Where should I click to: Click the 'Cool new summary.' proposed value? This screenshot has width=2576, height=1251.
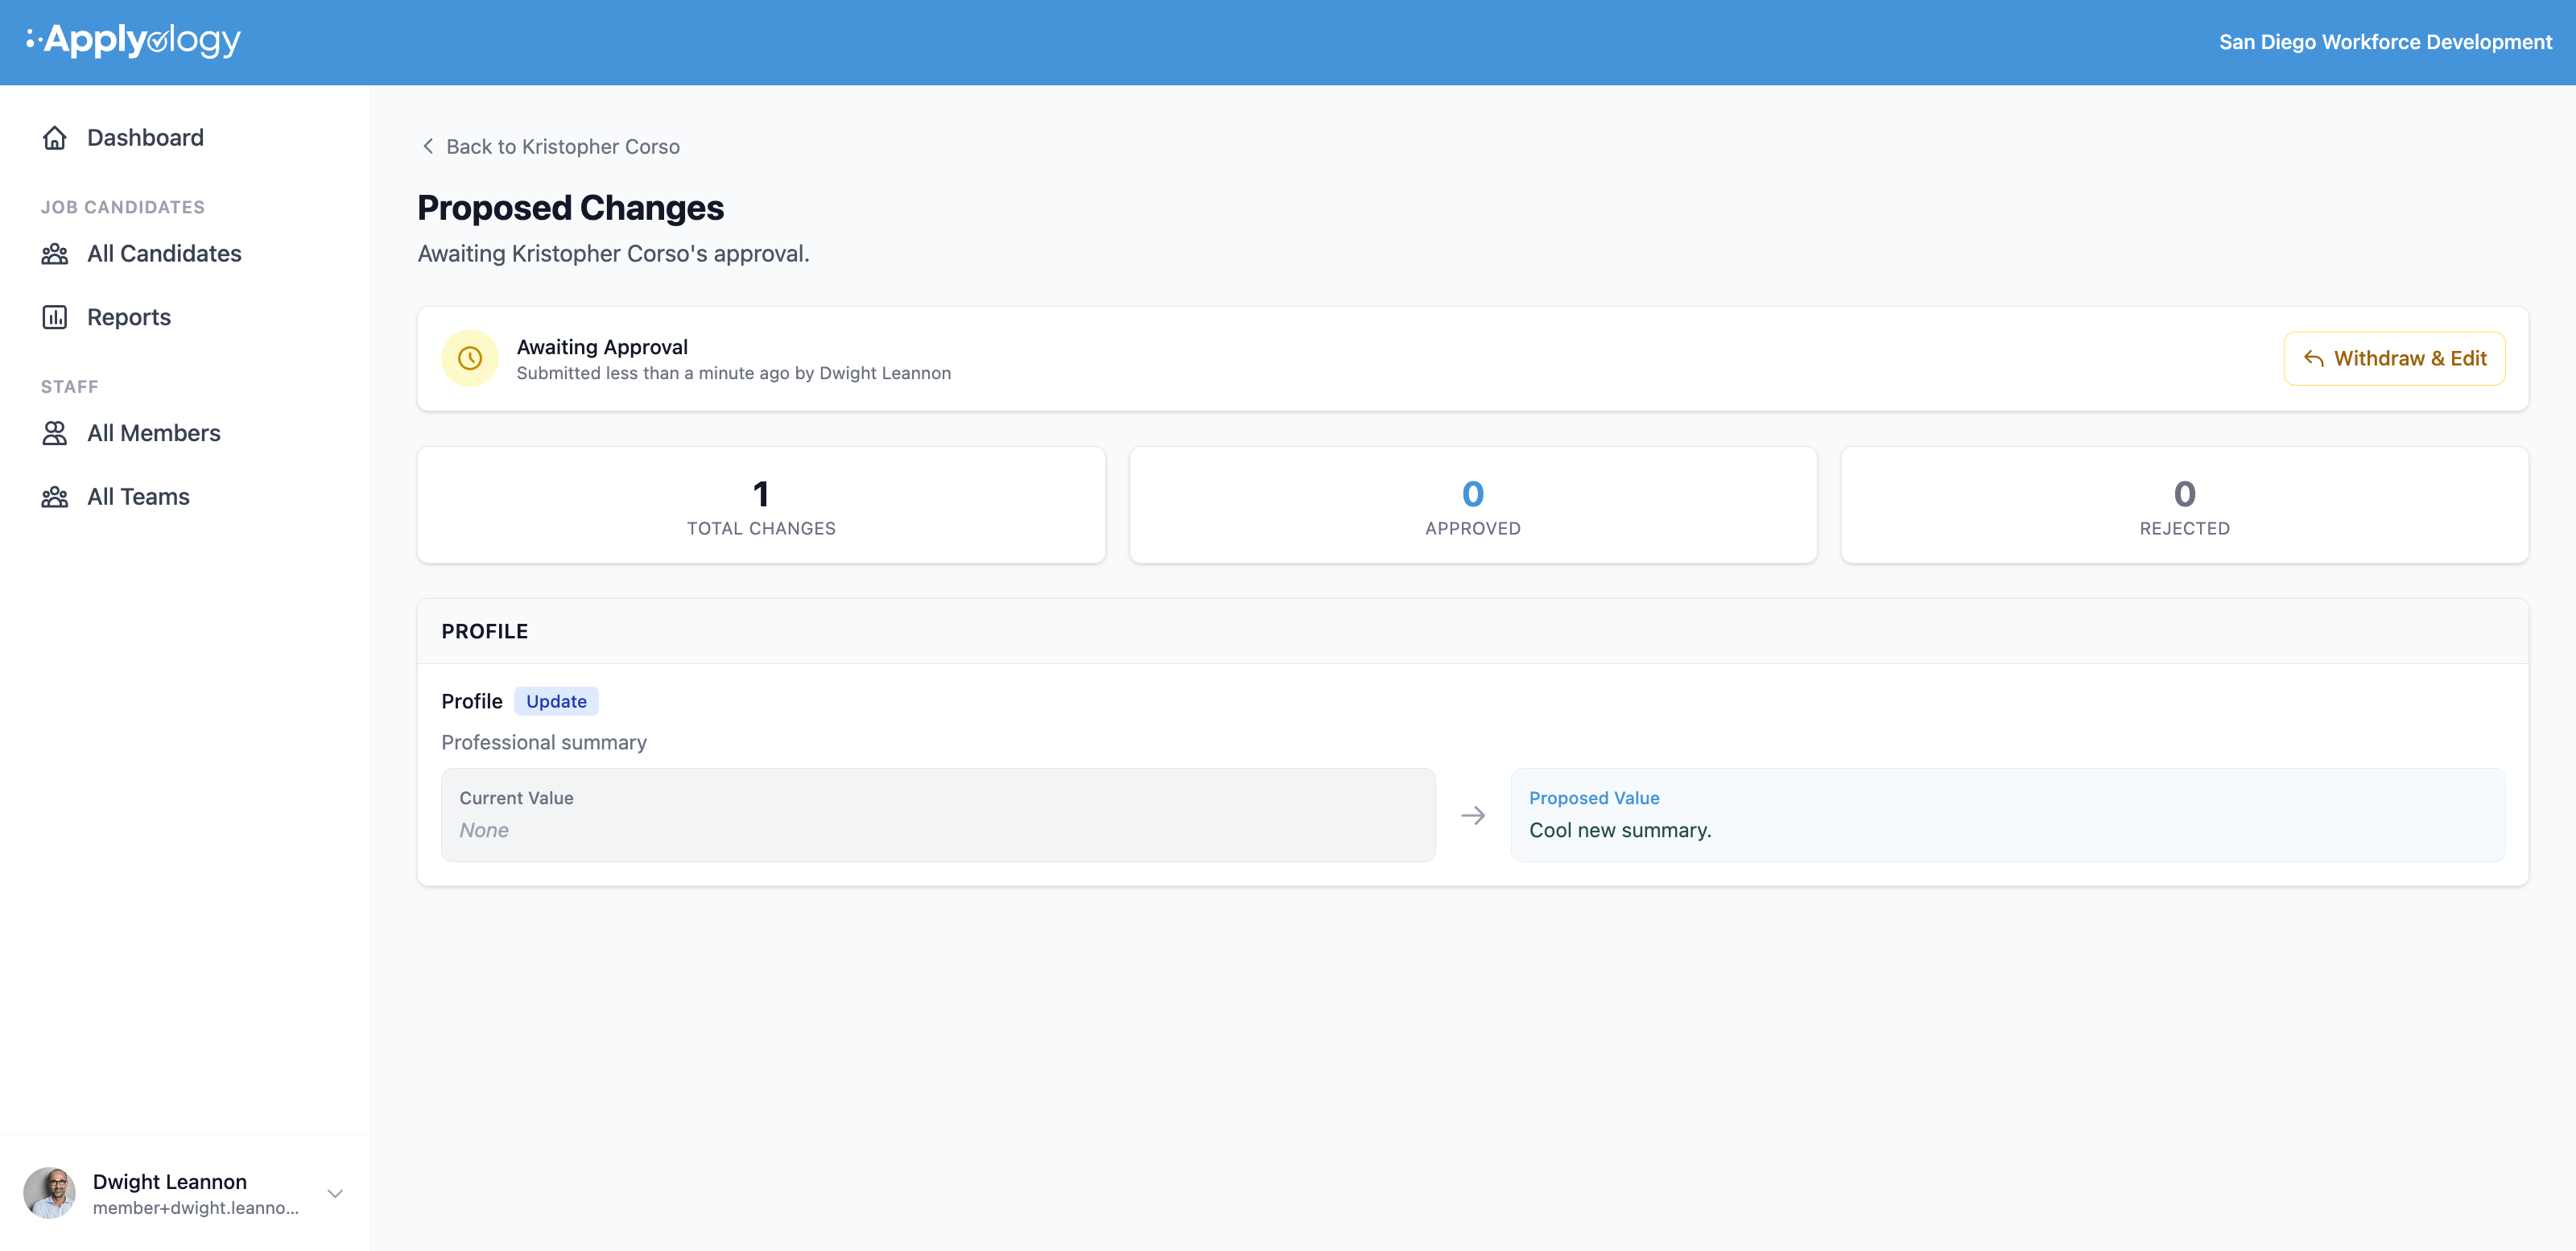click(x=1620, y=830)
